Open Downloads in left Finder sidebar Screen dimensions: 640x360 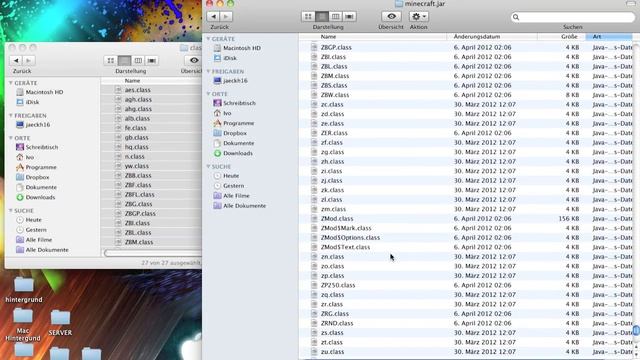[36, 198]
